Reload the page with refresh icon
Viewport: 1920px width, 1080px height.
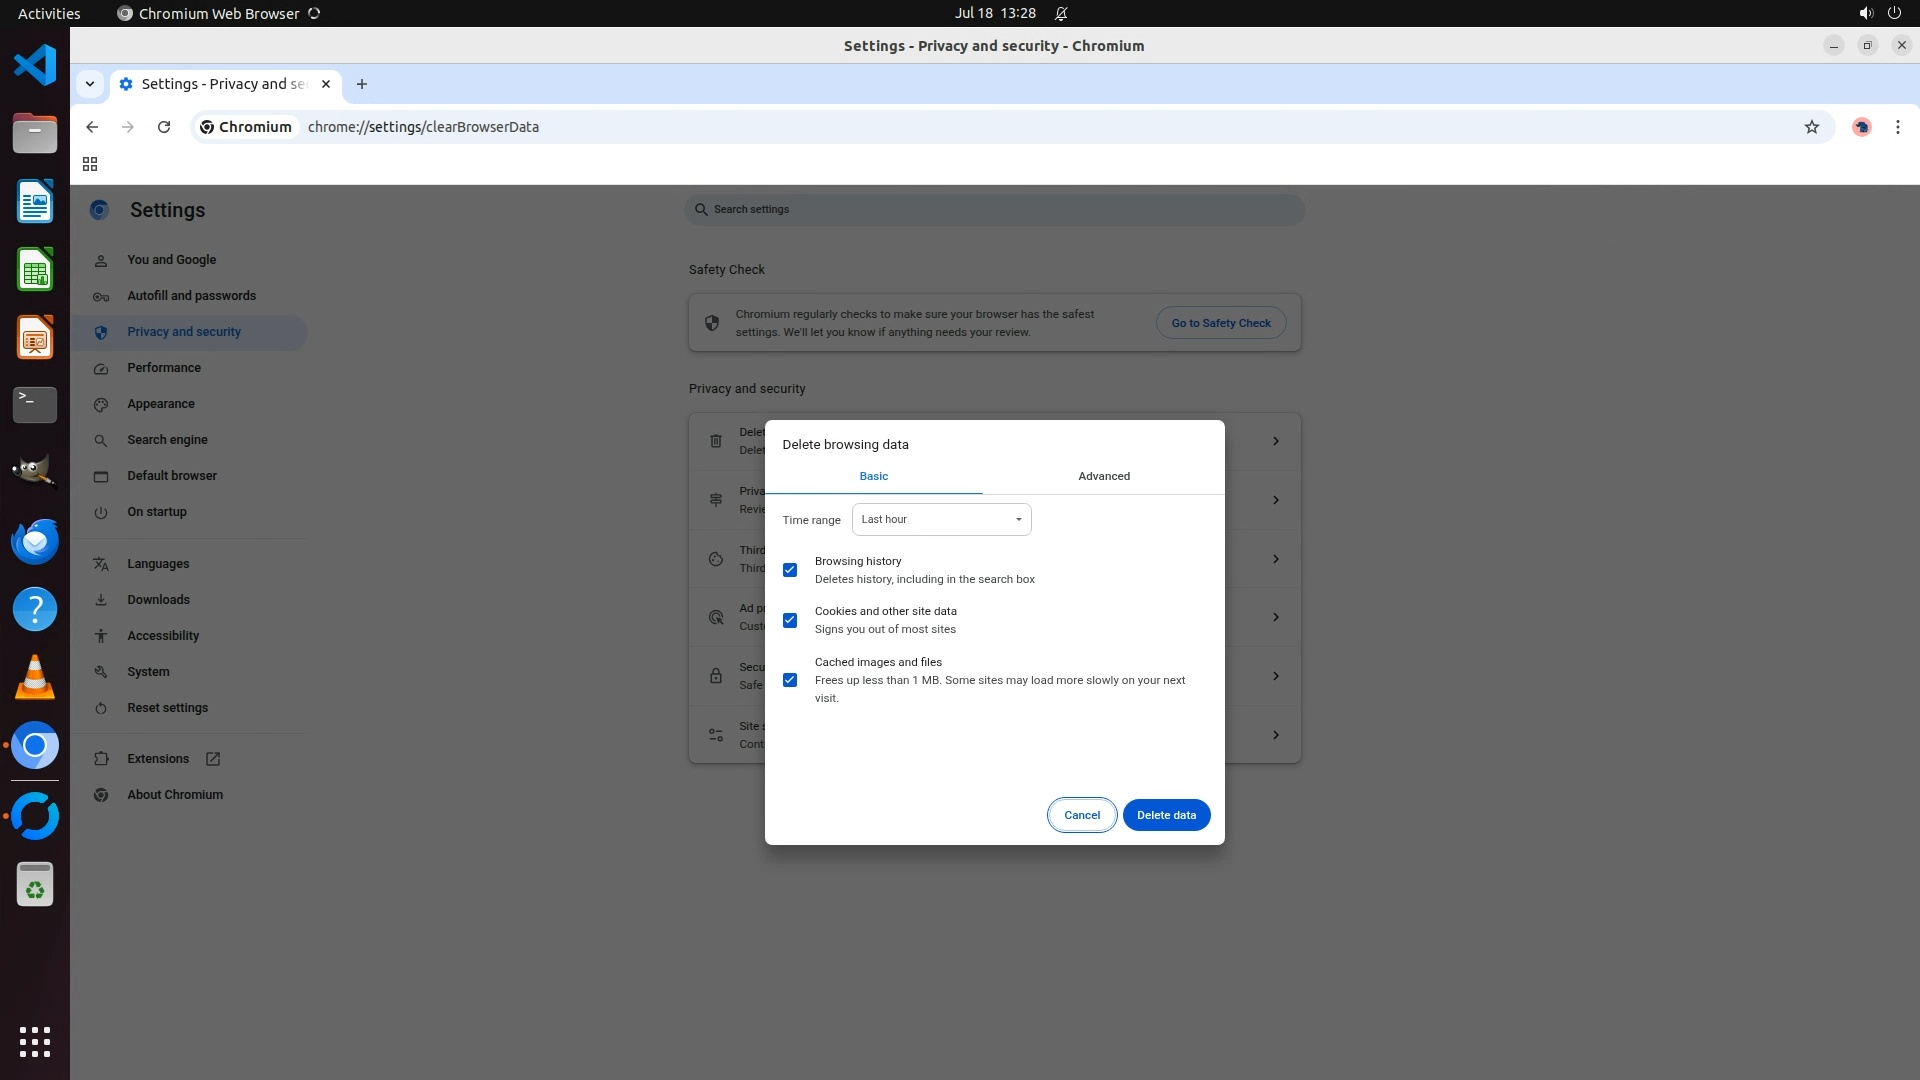[x=164, y=127]
